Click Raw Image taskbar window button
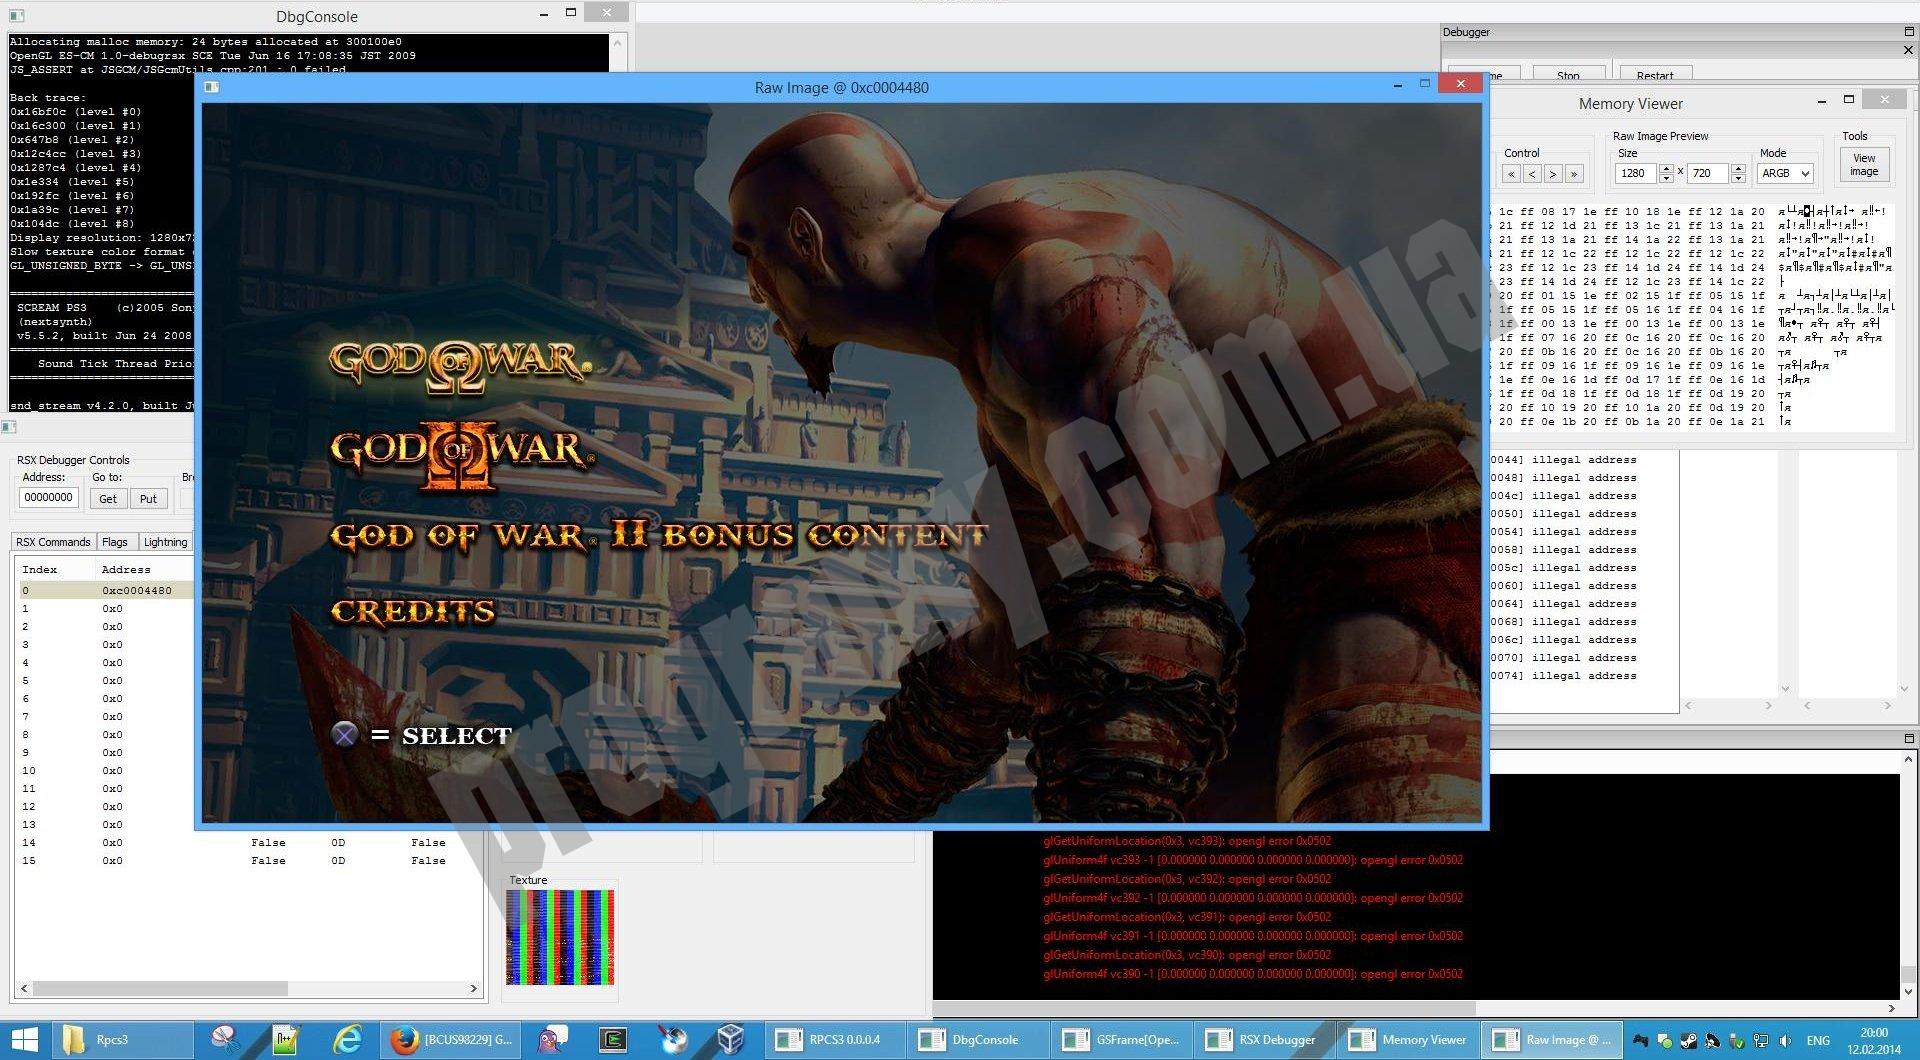The width and height of the screenshot is (1920, 1060). coord(1550,1040)
